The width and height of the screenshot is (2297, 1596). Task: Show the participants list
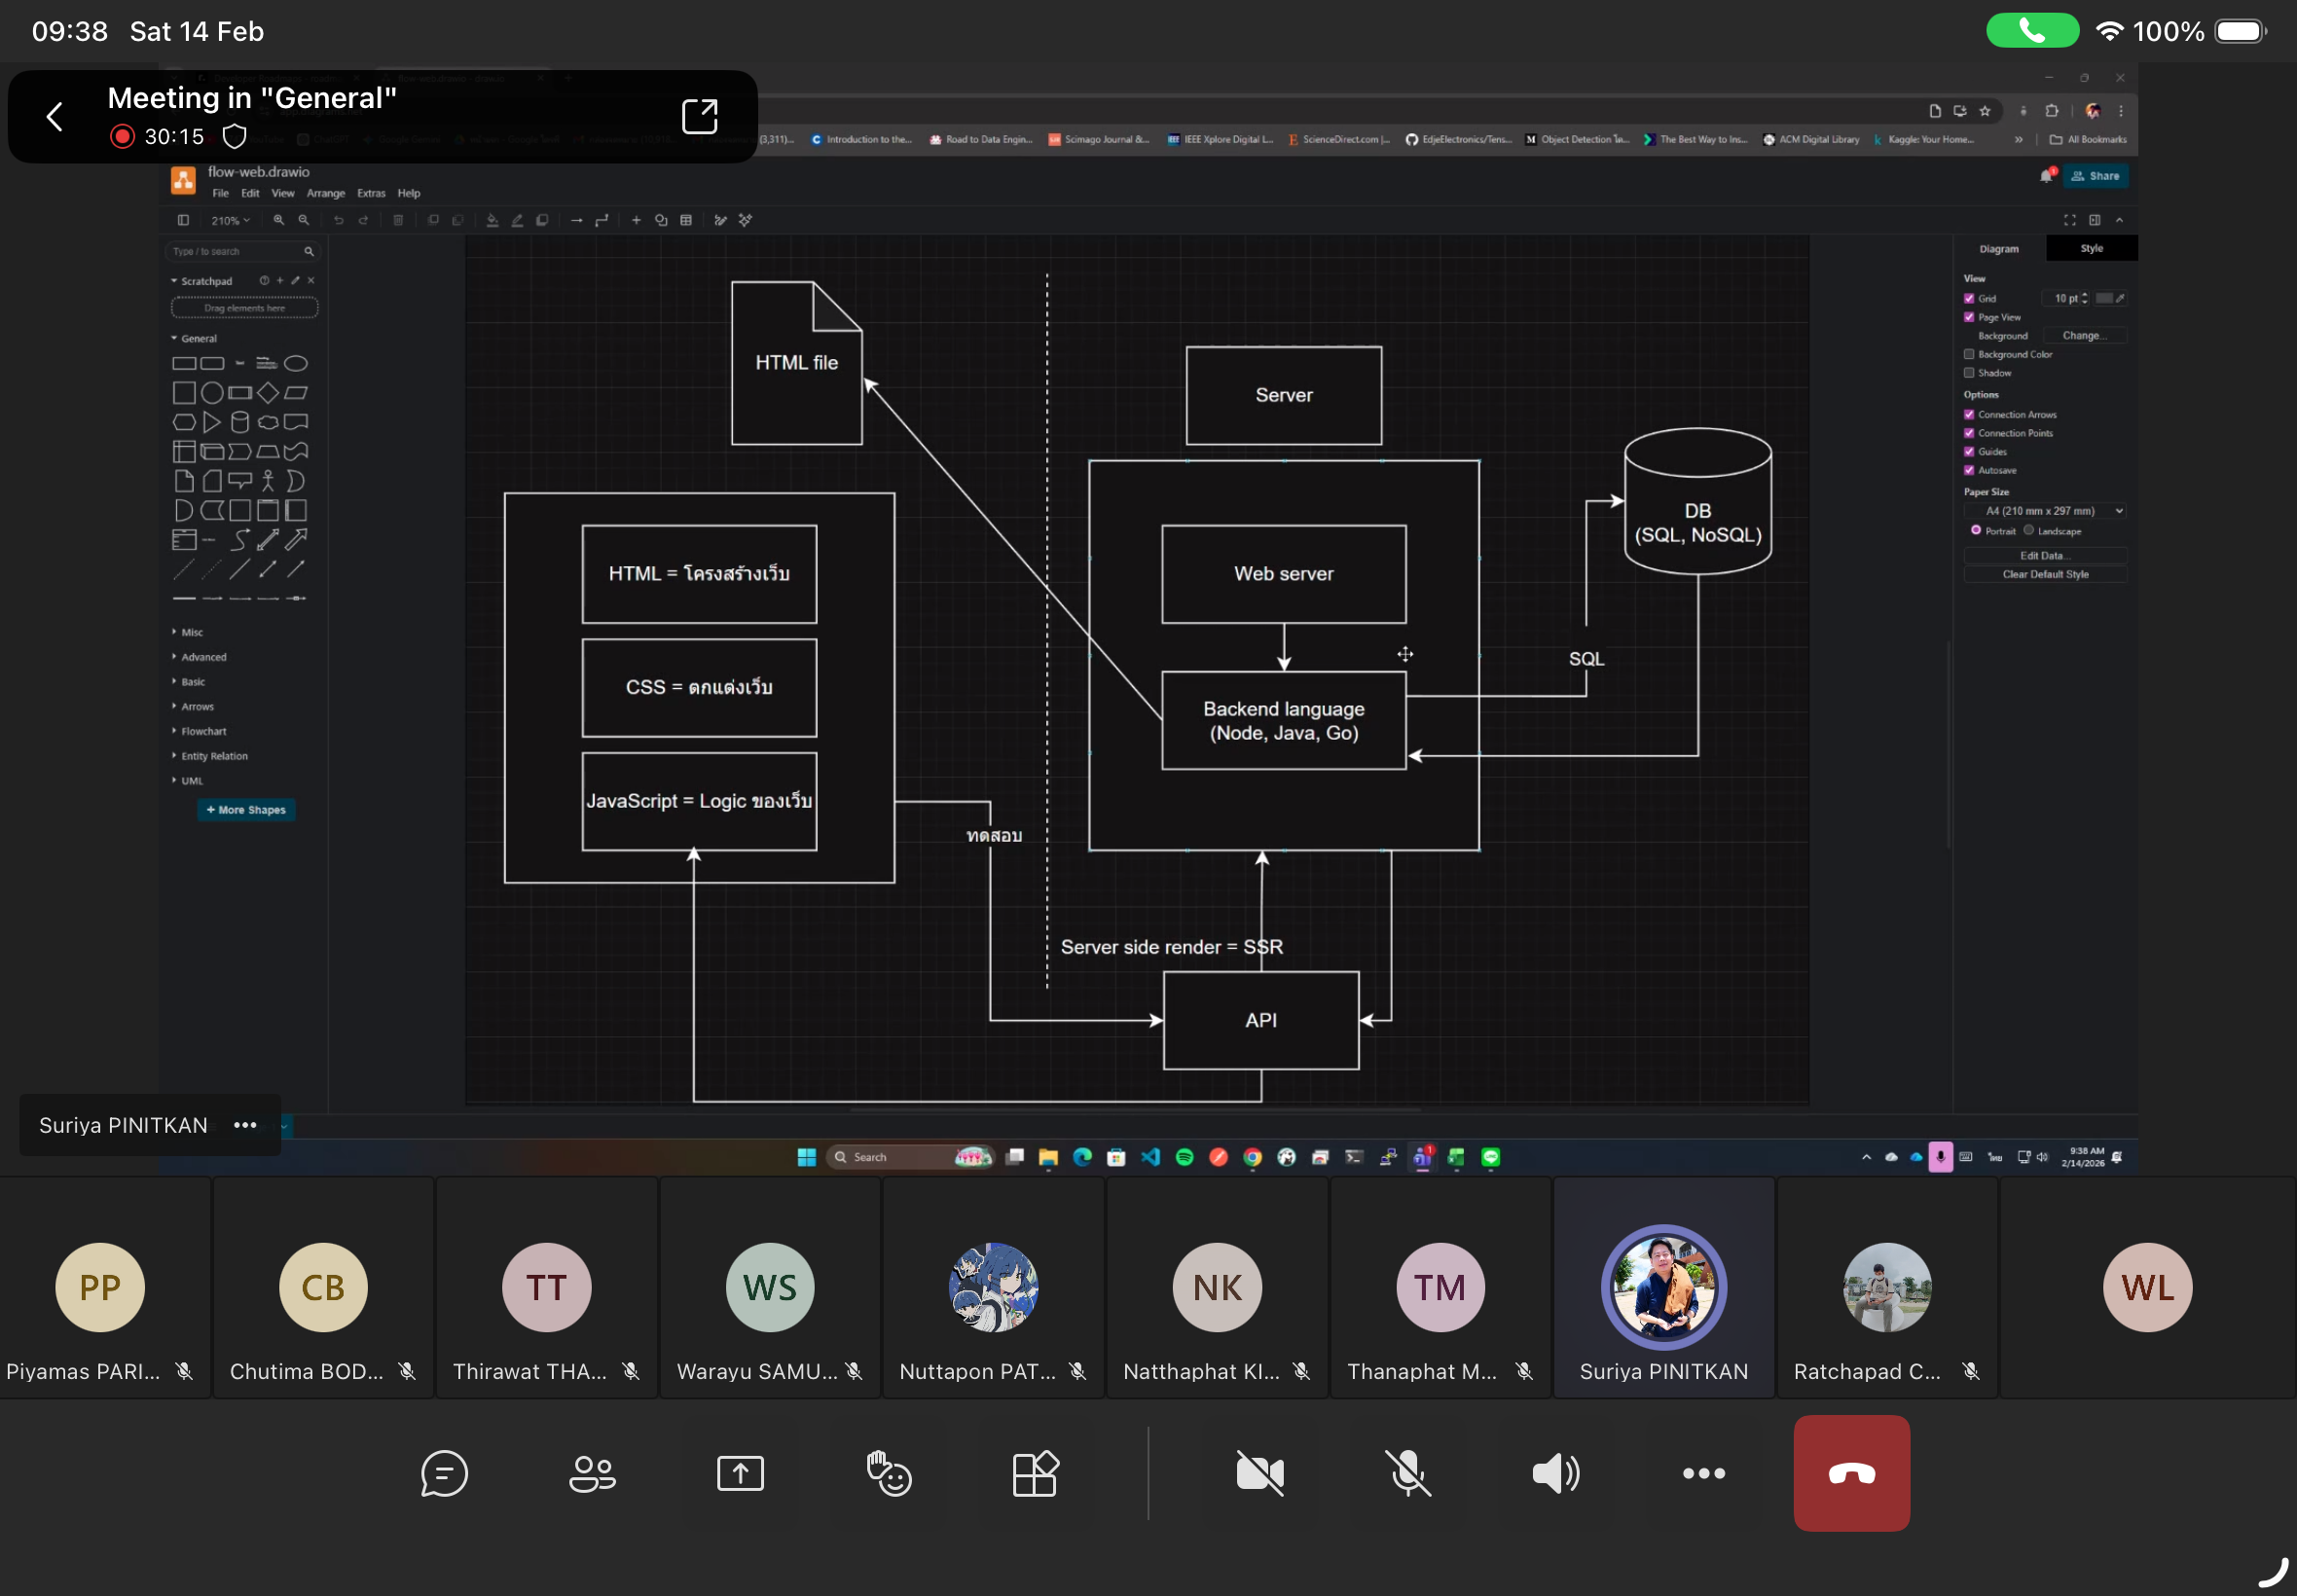pyautogui.click(x=592, y=1473)
